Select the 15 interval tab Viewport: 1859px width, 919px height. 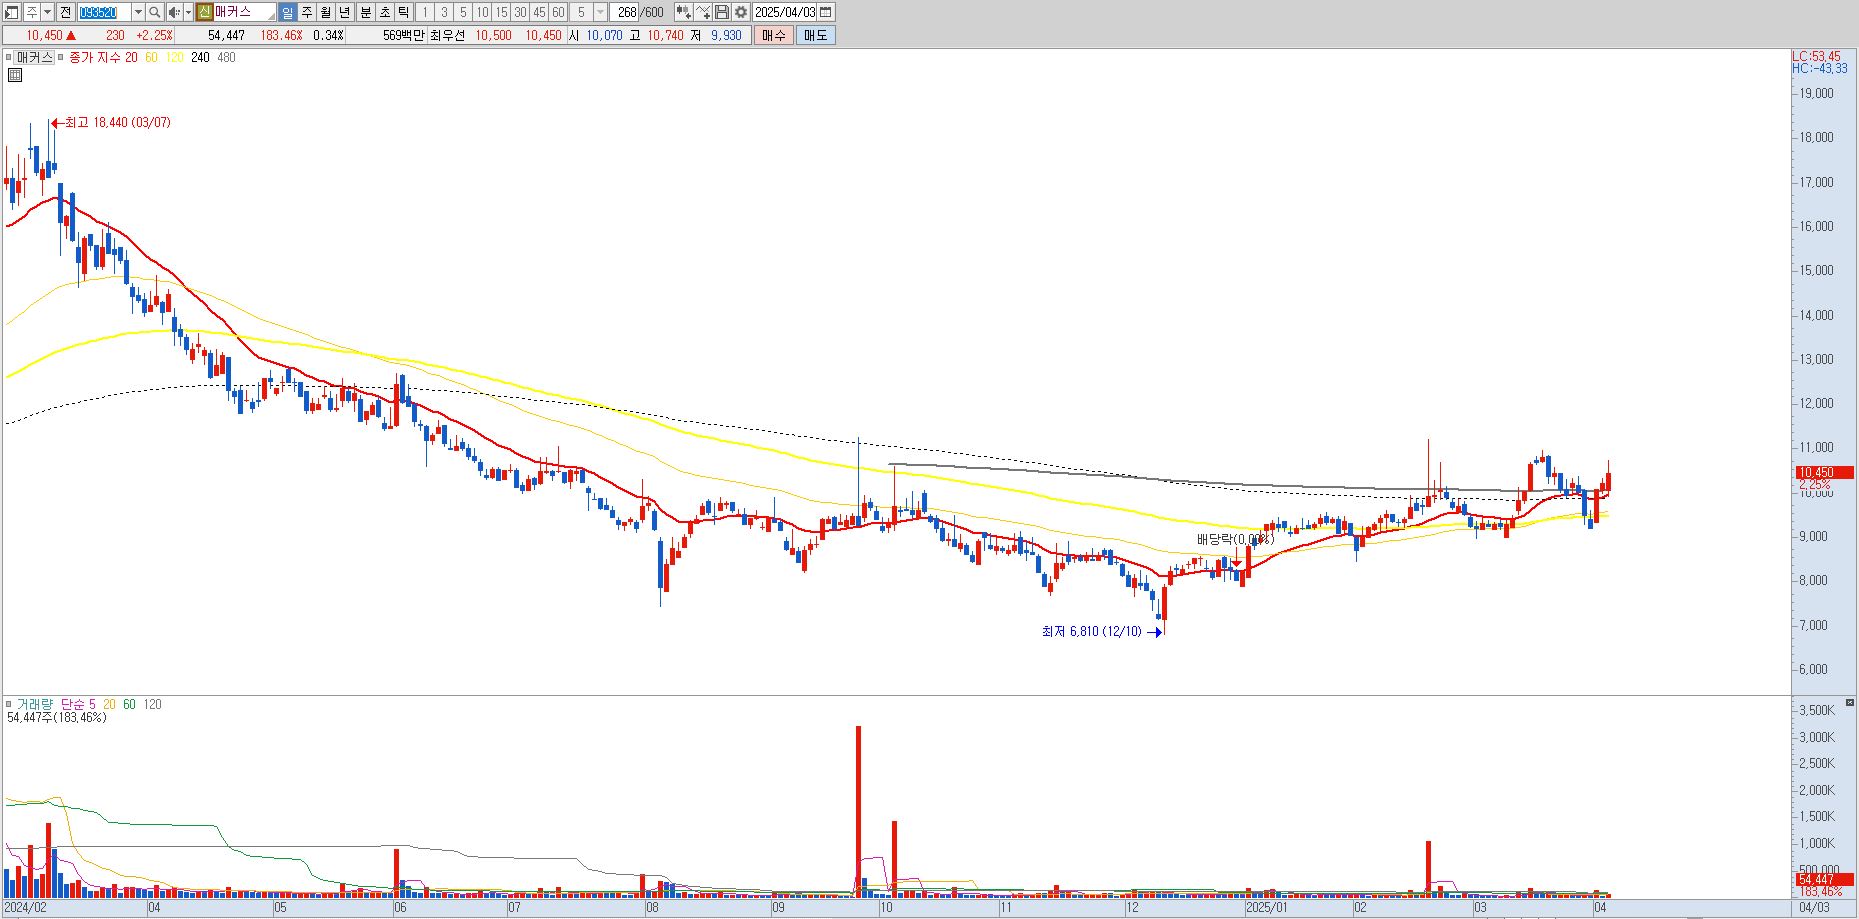(501, 12)
